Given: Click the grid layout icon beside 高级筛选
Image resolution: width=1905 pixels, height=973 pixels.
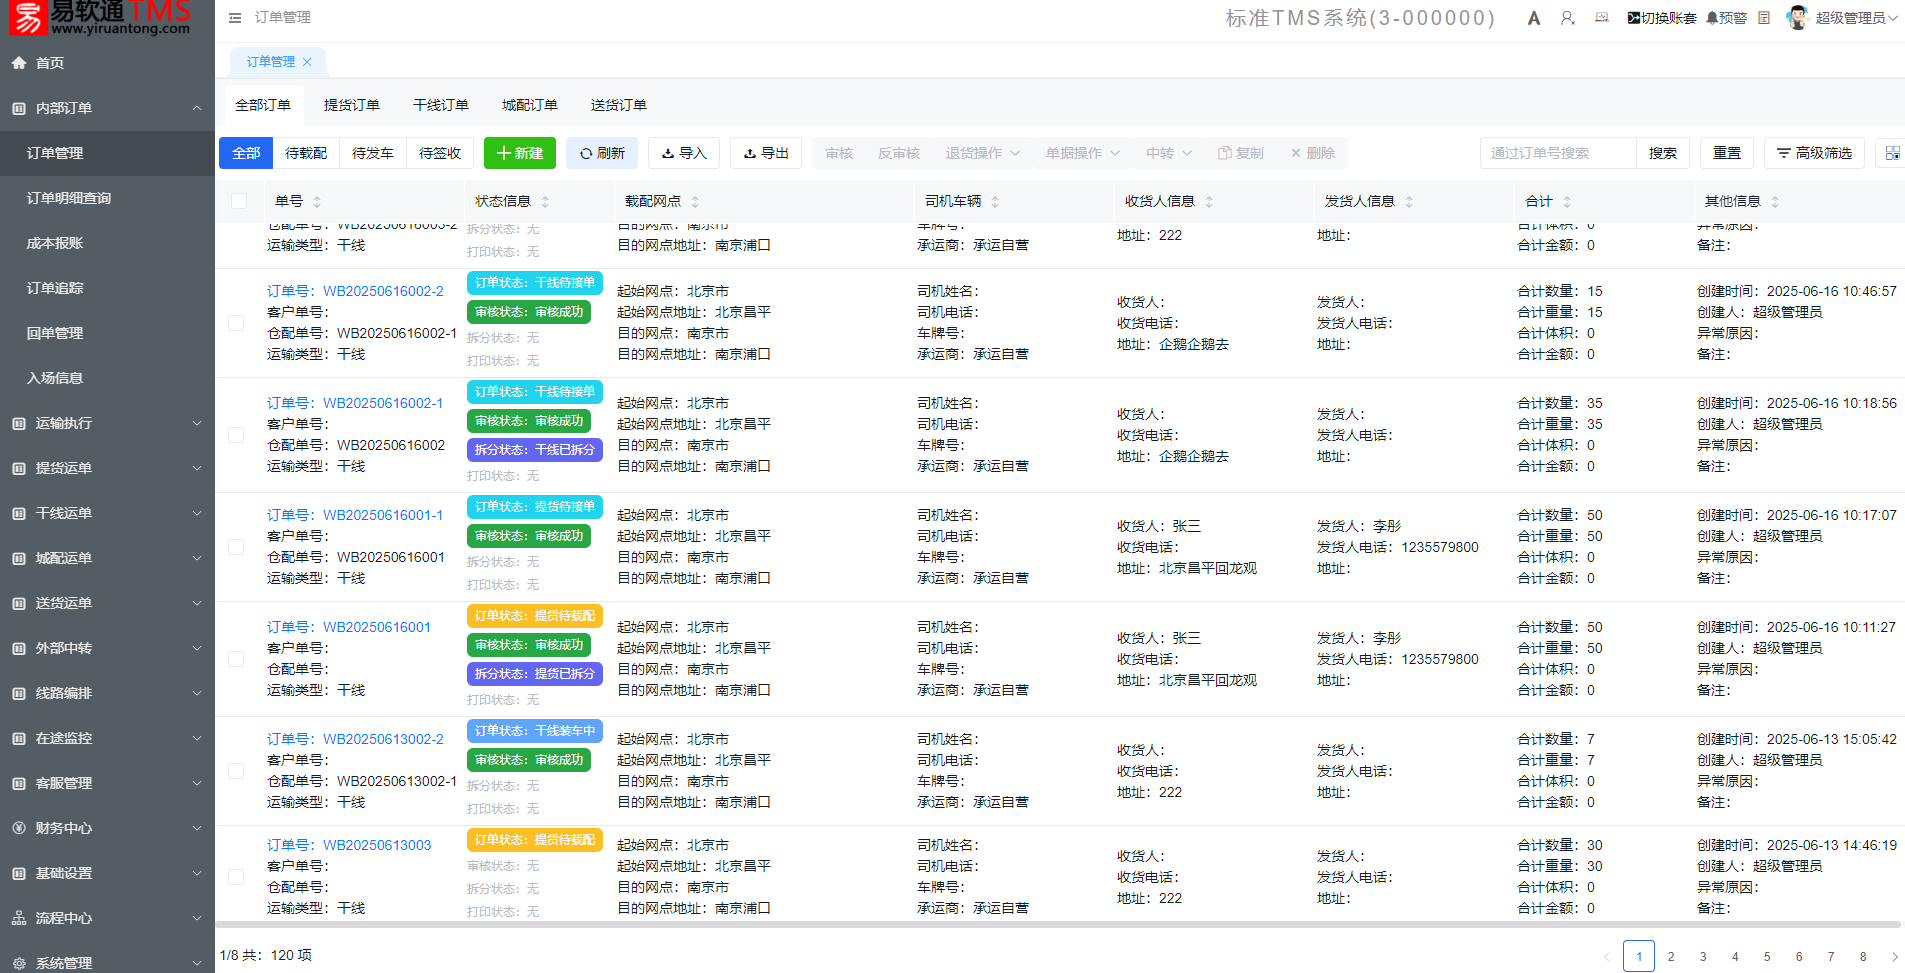Looking at the screenshot, I should click(x=1892, y=153).
